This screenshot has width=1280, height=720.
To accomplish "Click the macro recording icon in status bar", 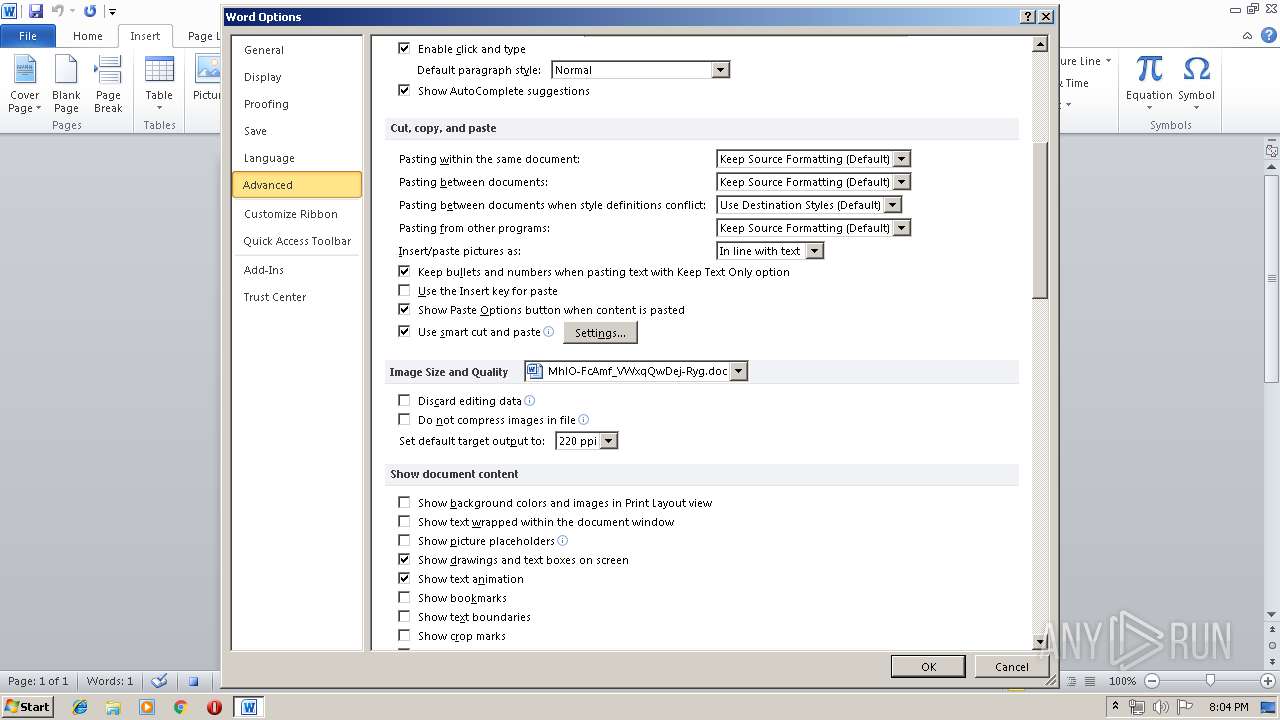I will pyautogui.click(x=194, y=681).
